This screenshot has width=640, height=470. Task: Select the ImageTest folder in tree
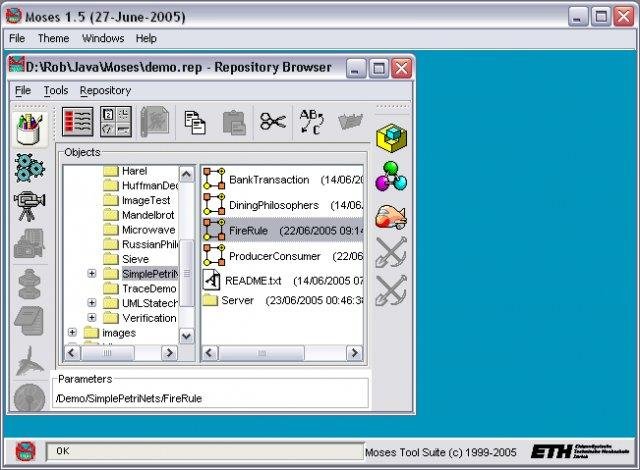point(136,200)
